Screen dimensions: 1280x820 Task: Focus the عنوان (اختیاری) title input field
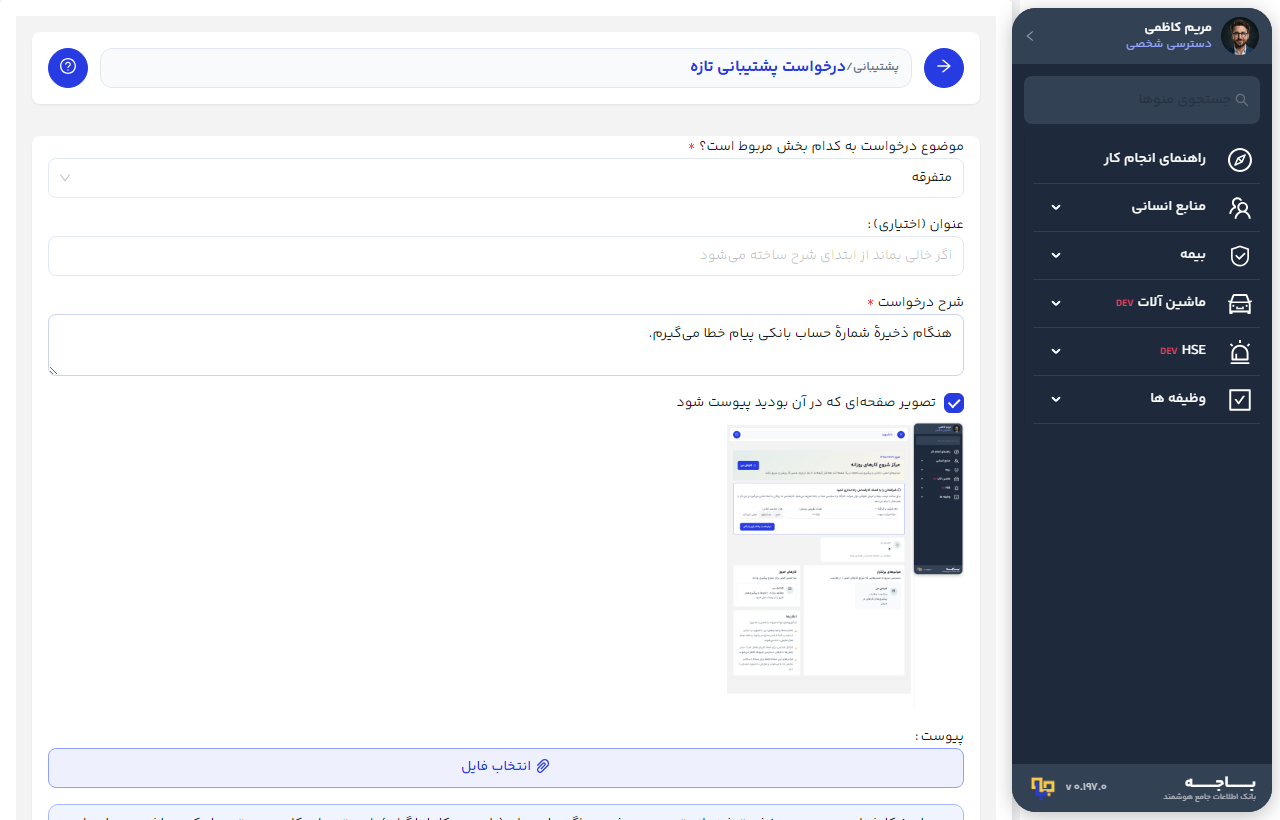coord(506,256)
